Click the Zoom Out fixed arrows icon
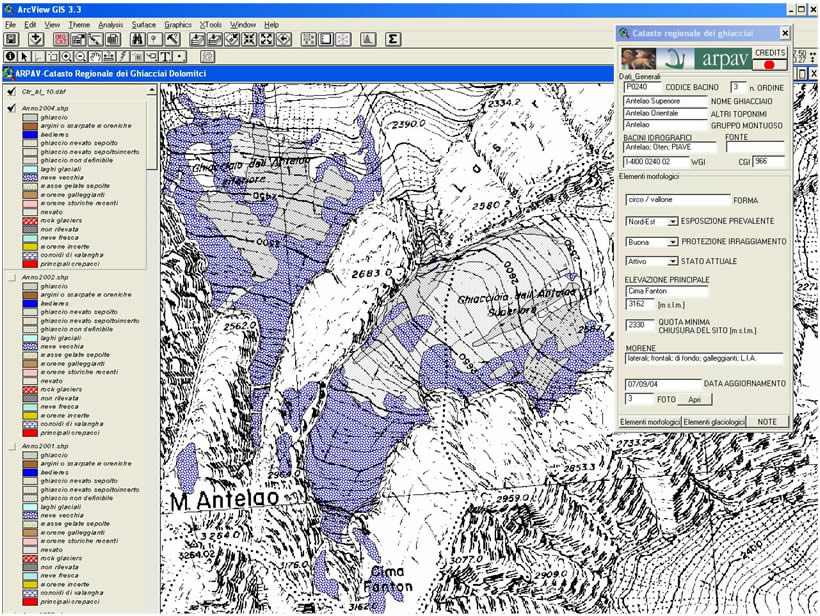 point(267,39)
